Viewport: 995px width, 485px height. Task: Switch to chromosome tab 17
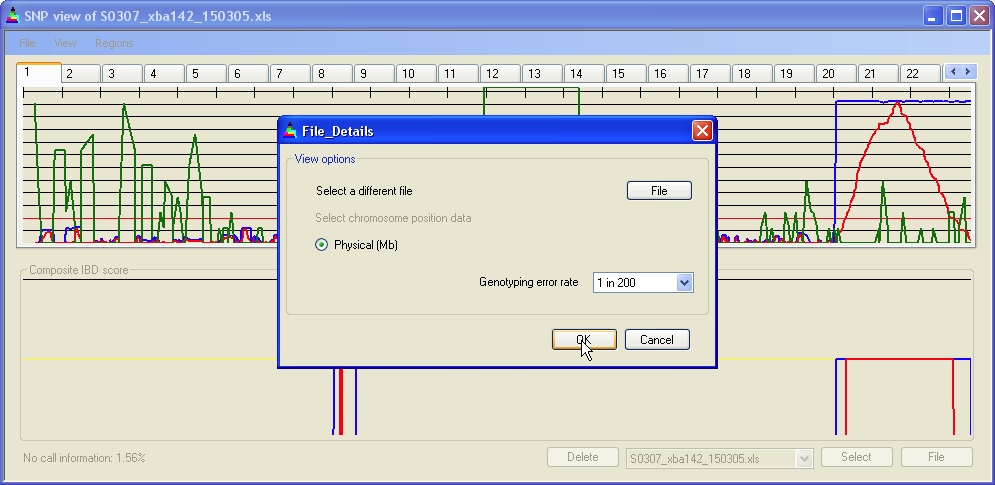pos(710,74)
